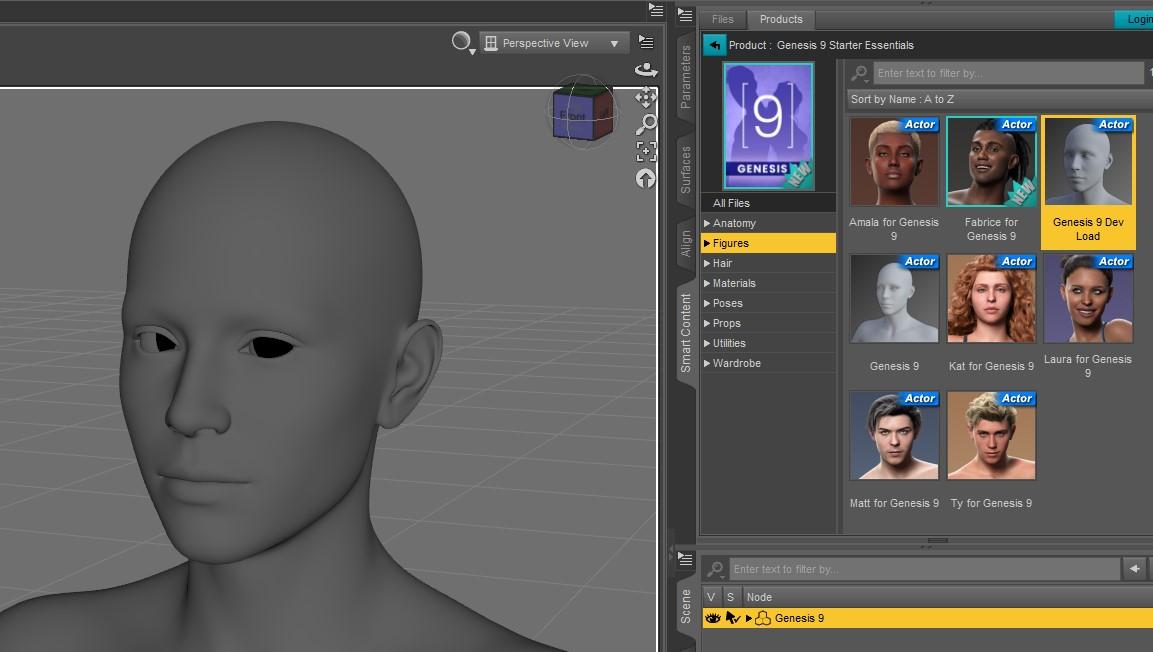
Task: Click the pan camera four-arrow icon
Action: point(646,97)
